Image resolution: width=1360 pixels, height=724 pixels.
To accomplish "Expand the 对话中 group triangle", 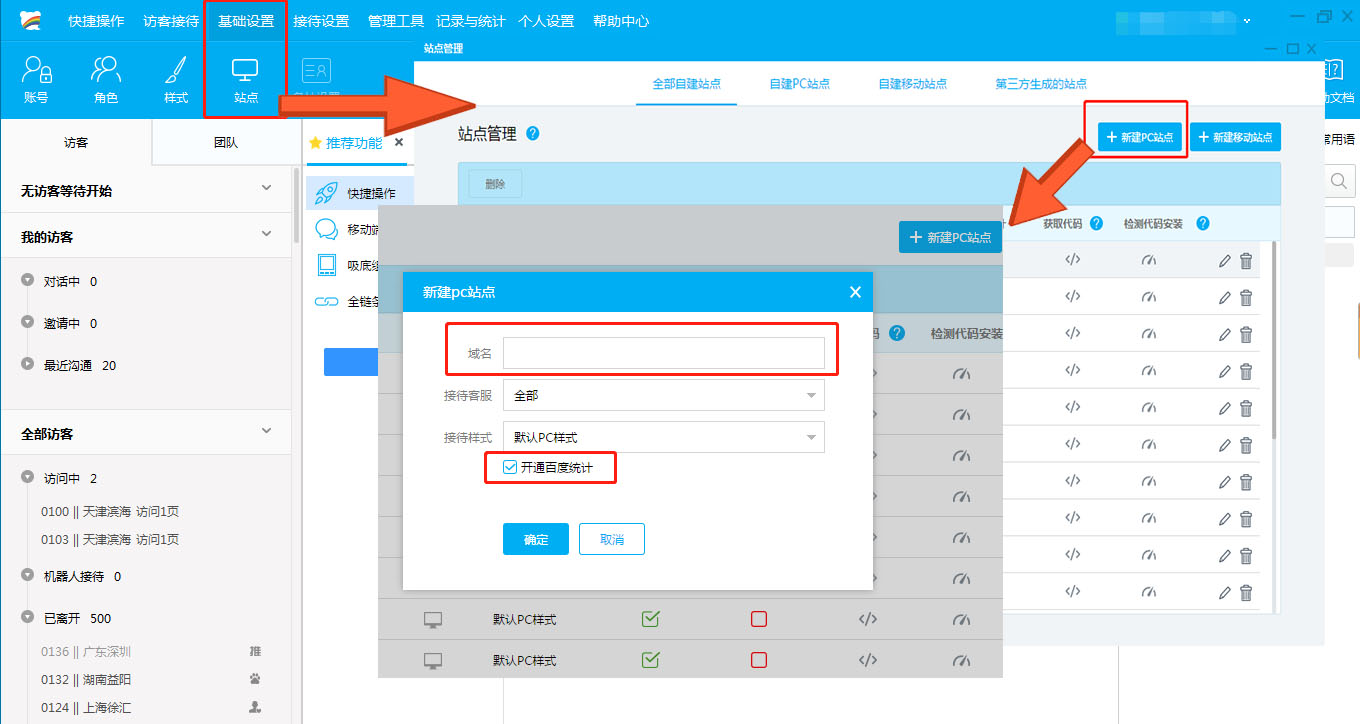I will coord(28,281).
